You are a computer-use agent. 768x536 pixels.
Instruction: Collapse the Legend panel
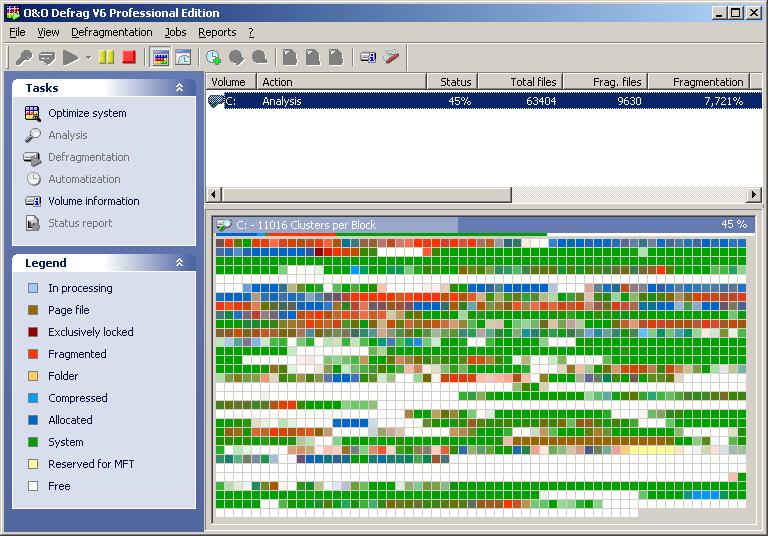point(179,263)
